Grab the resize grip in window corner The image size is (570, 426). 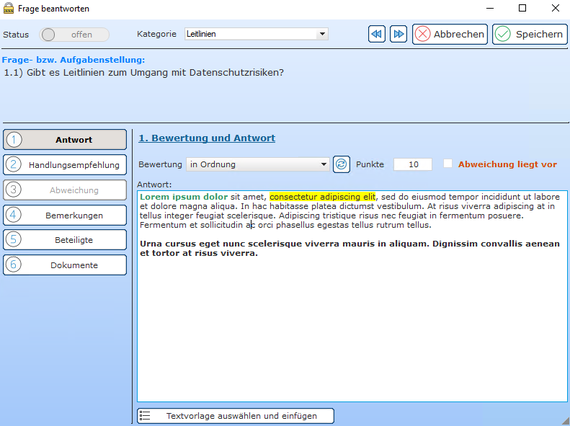tap(565, 422)
